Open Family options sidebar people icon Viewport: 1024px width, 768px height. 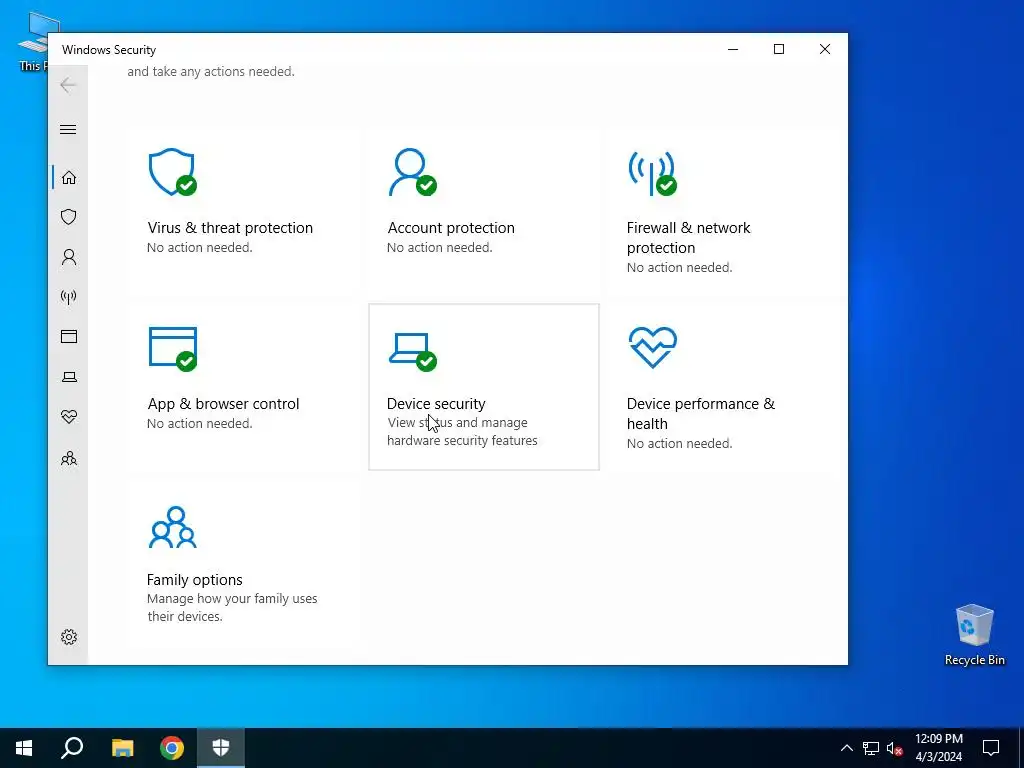point(69,458)
